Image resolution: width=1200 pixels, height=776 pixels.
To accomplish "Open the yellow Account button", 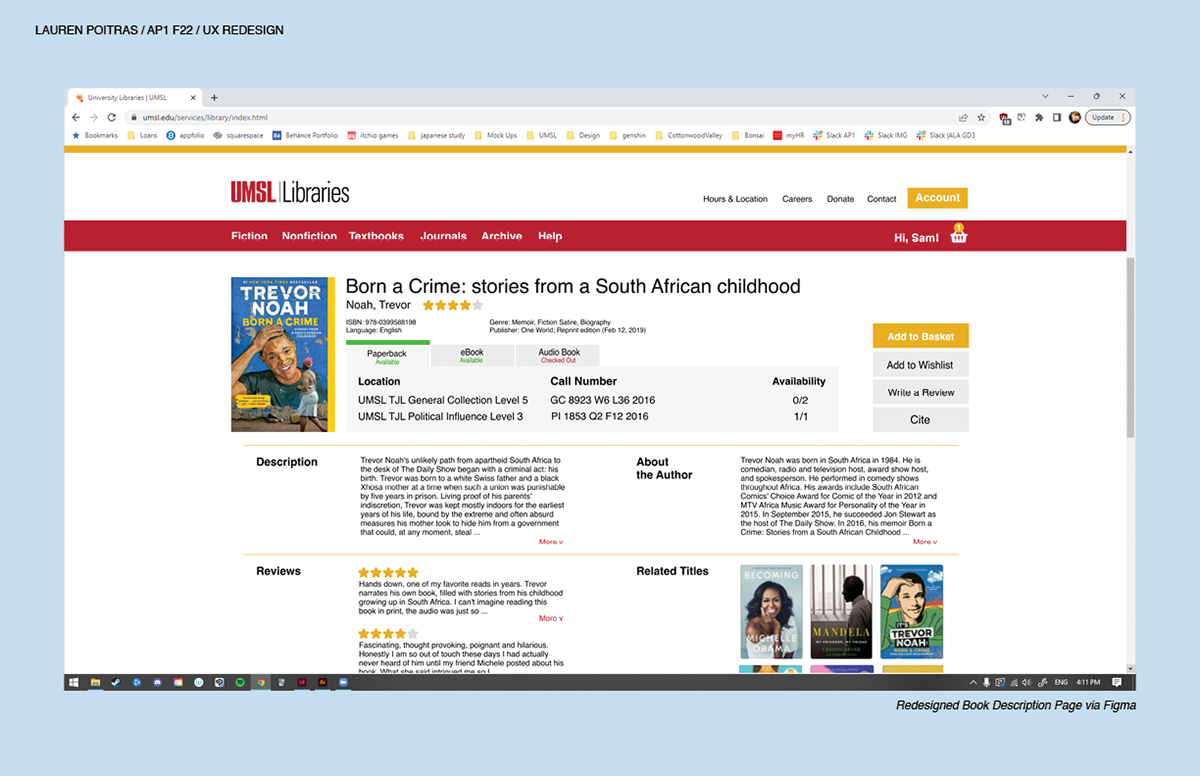I will (x=937, y=198).
